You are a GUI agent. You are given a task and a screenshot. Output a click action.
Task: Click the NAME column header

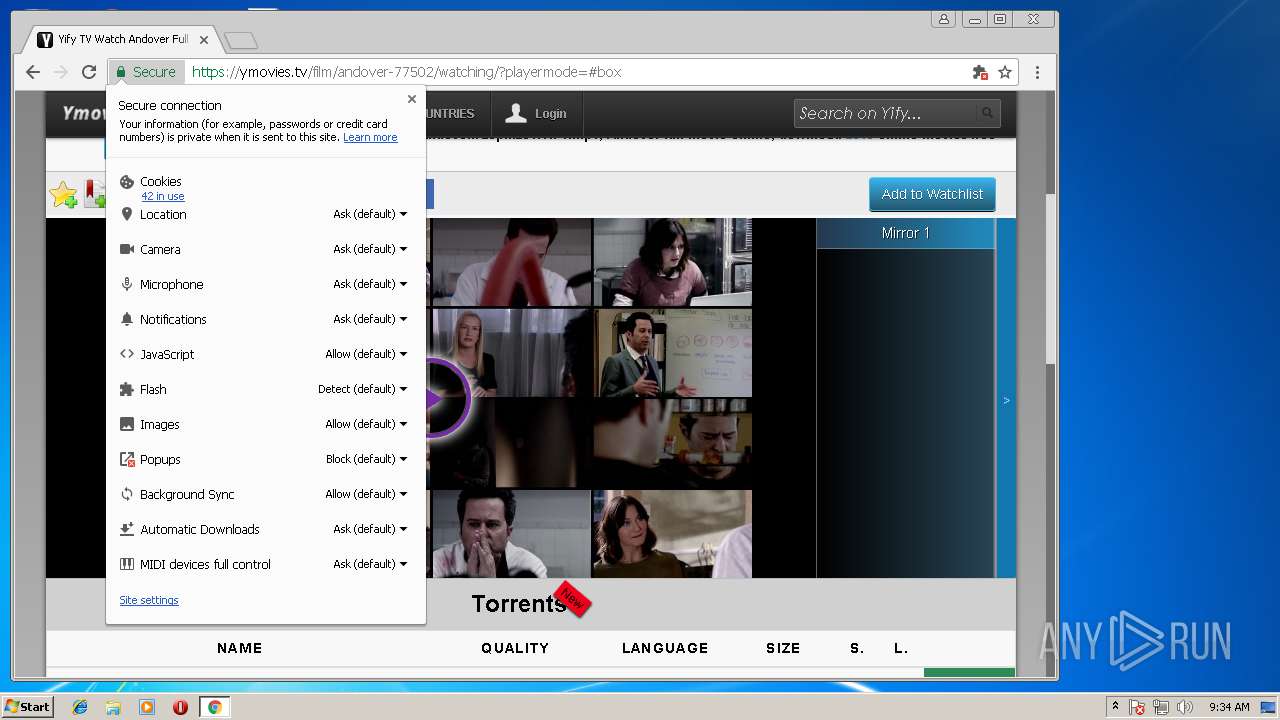click(x=240, y=648)
